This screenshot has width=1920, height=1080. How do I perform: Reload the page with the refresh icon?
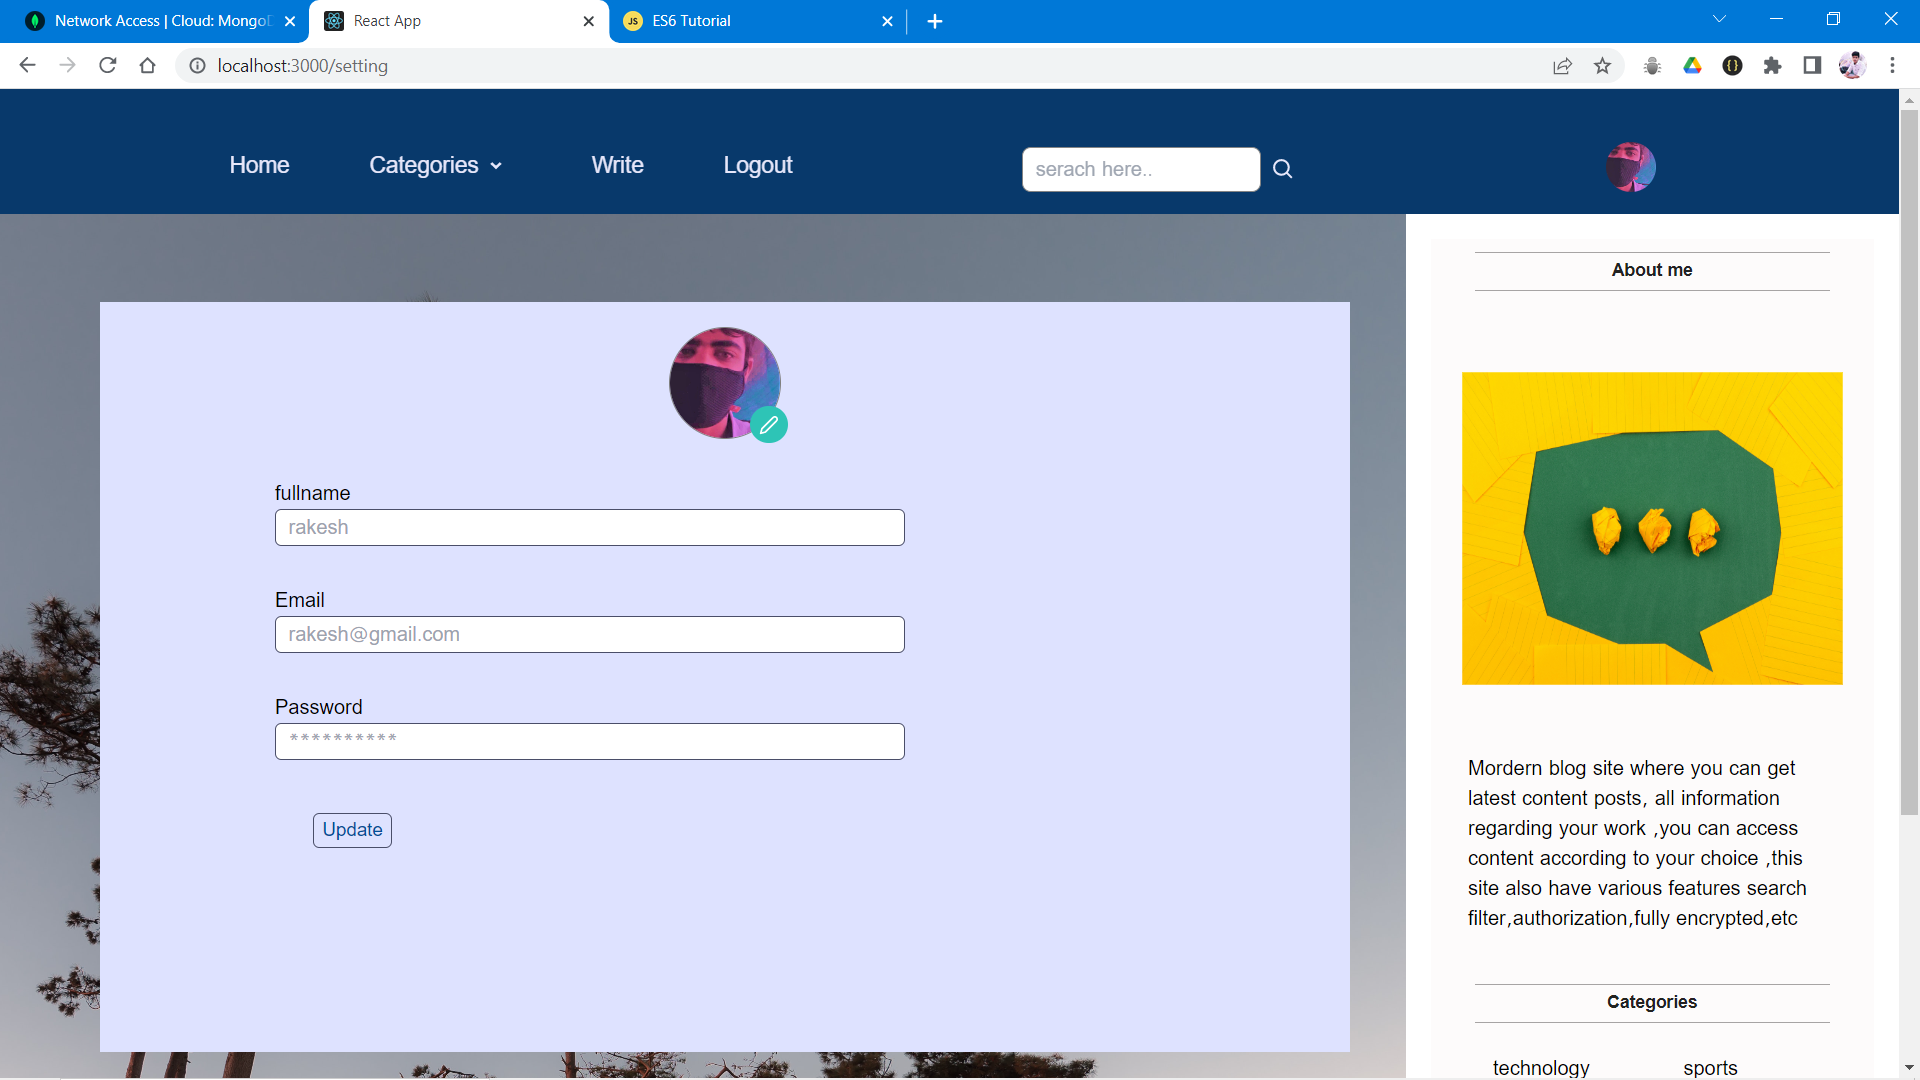pyautogui.click(x=108, y=66)
